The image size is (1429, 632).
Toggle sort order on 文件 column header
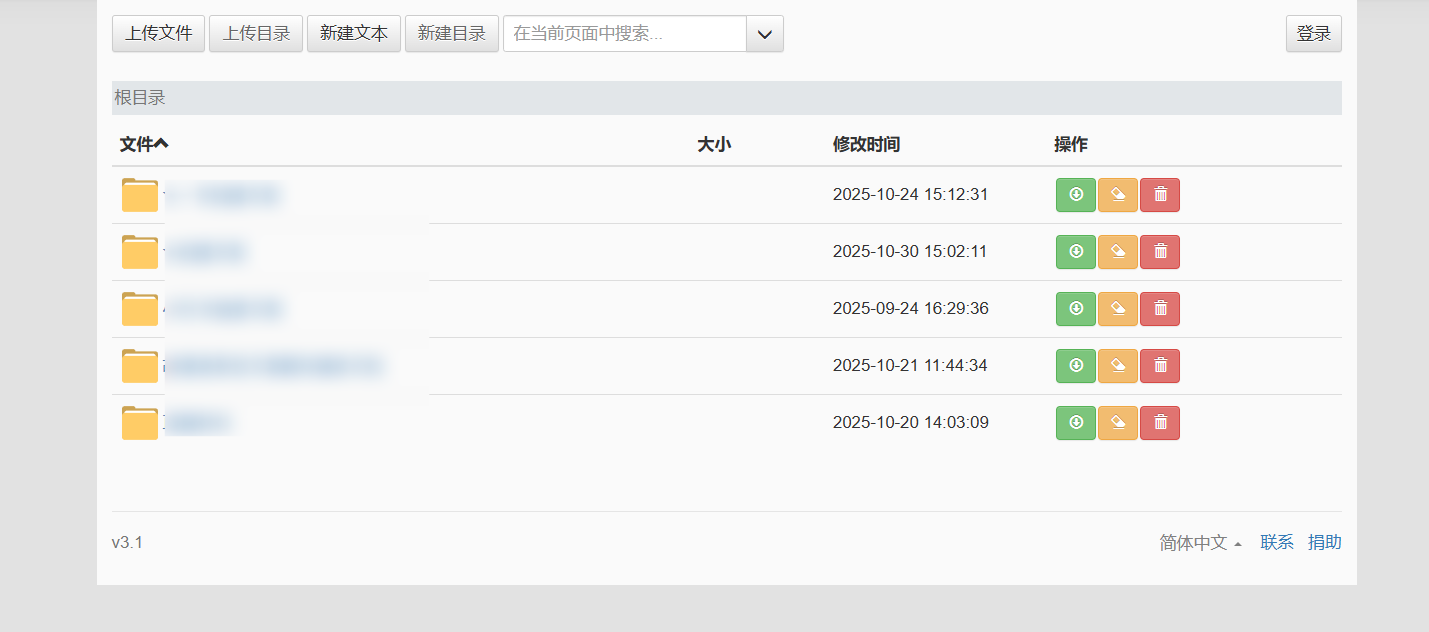[x=144, y=145]
